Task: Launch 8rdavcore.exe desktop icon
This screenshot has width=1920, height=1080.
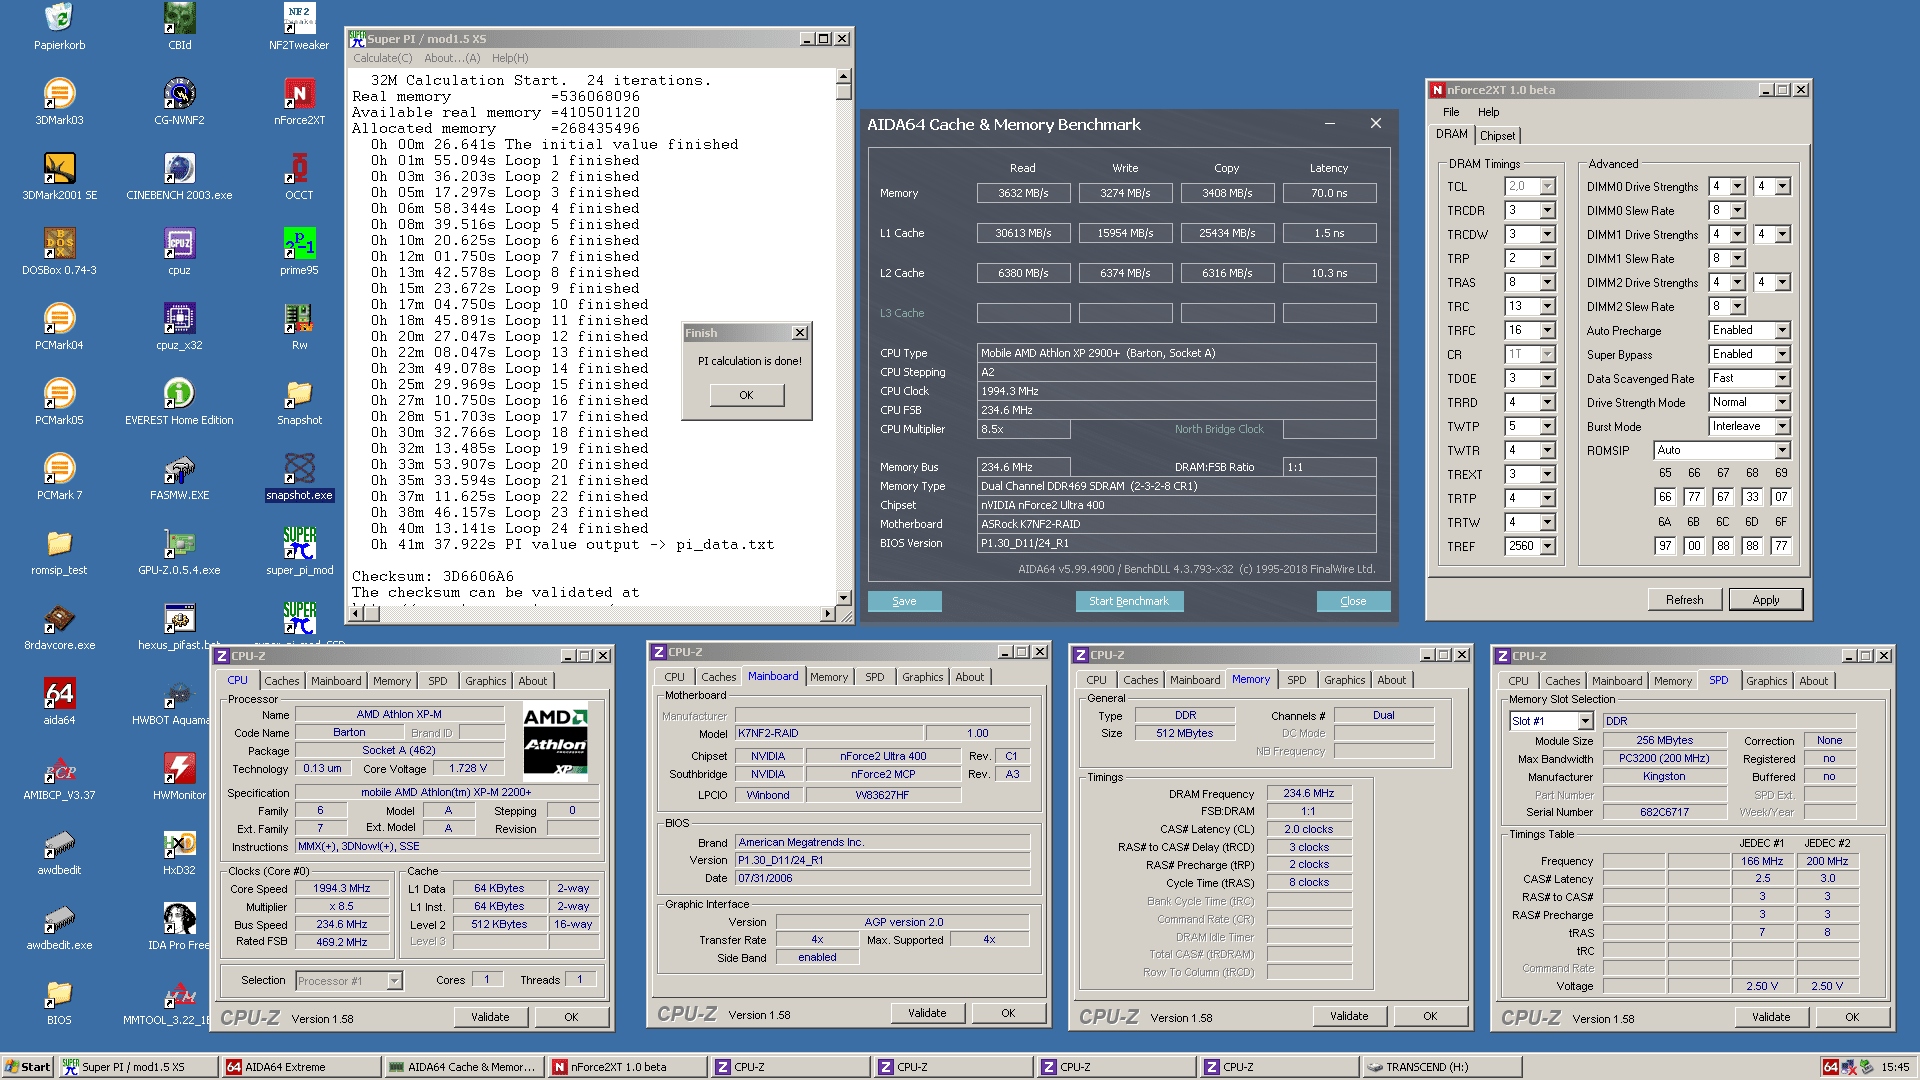Action: click(59, 626)
